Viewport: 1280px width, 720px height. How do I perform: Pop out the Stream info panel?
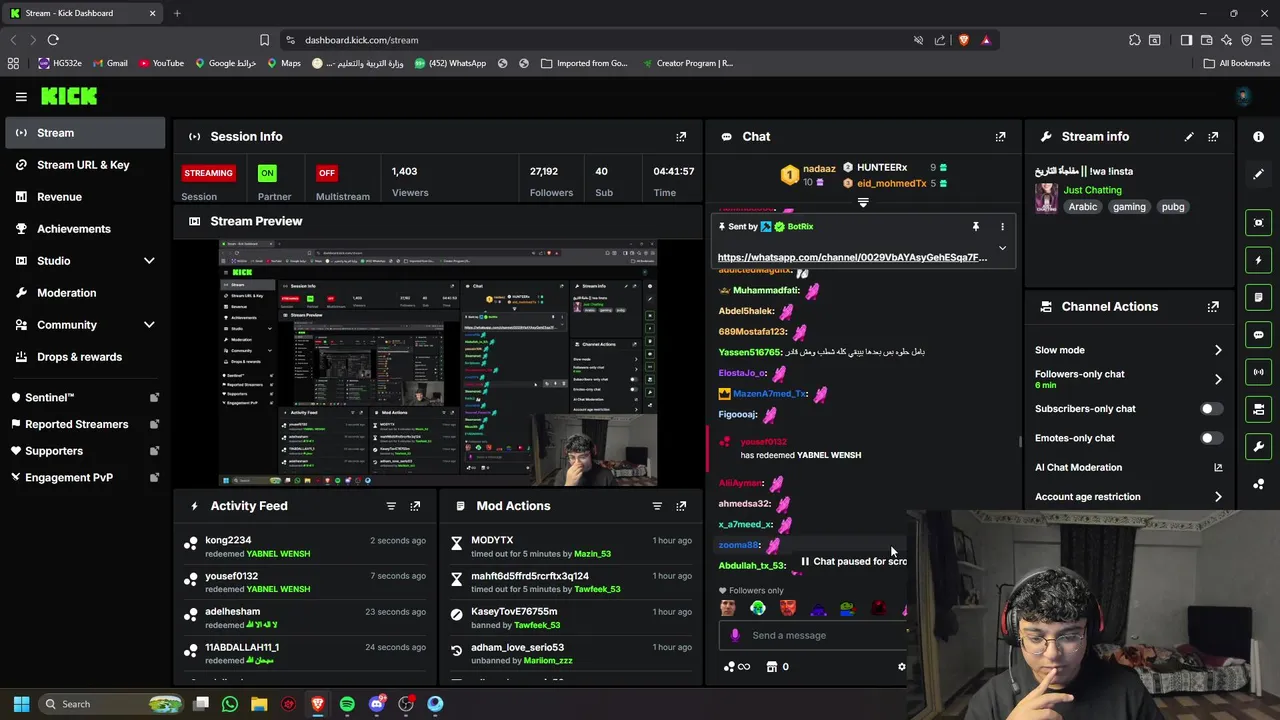tap(1213, 137)
